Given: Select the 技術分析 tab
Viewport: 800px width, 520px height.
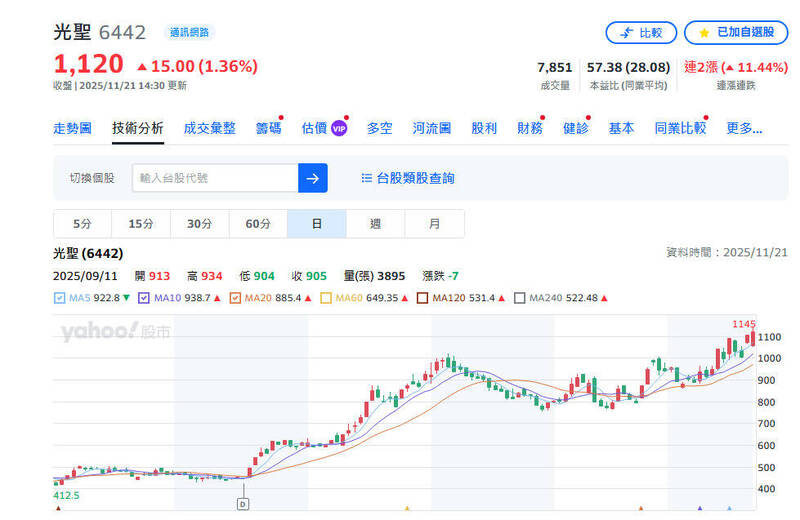Looking at the screenshot, I should (138, 128).
